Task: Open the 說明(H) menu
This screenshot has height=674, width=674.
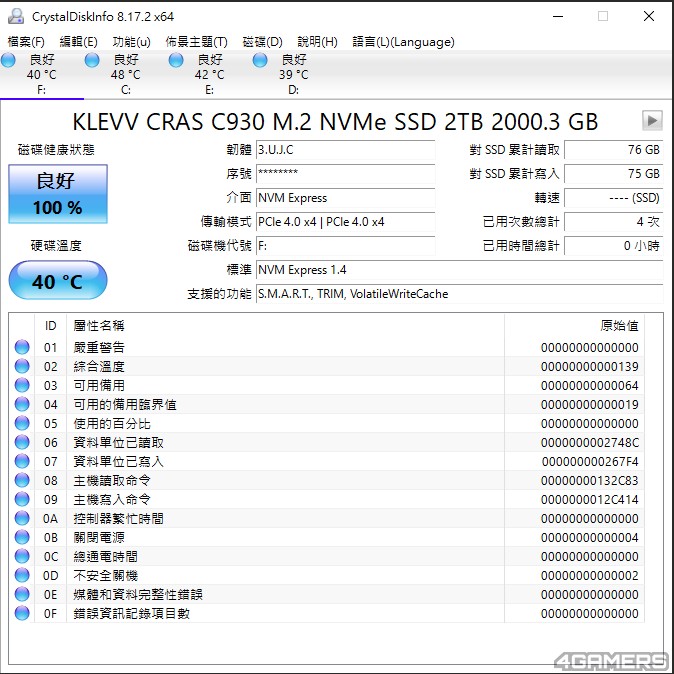Action: coord(317,42)
